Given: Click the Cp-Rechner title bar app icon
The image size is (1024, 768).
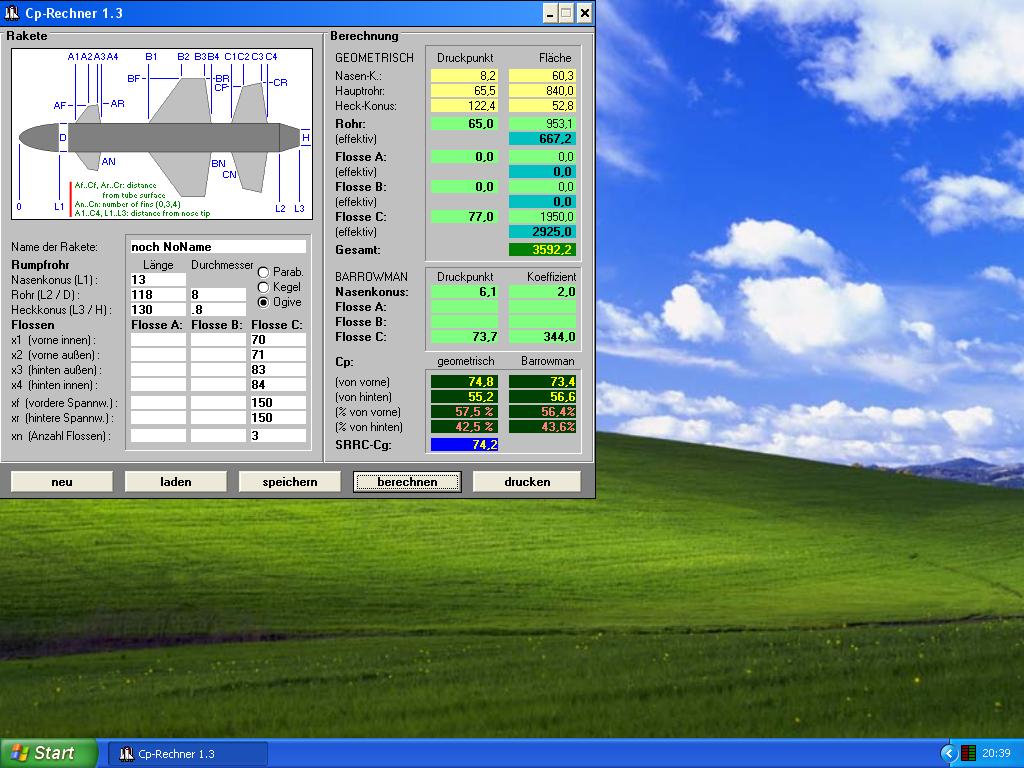Looking at the screenshot, I should pyautogui.click(x=12, y=12).
